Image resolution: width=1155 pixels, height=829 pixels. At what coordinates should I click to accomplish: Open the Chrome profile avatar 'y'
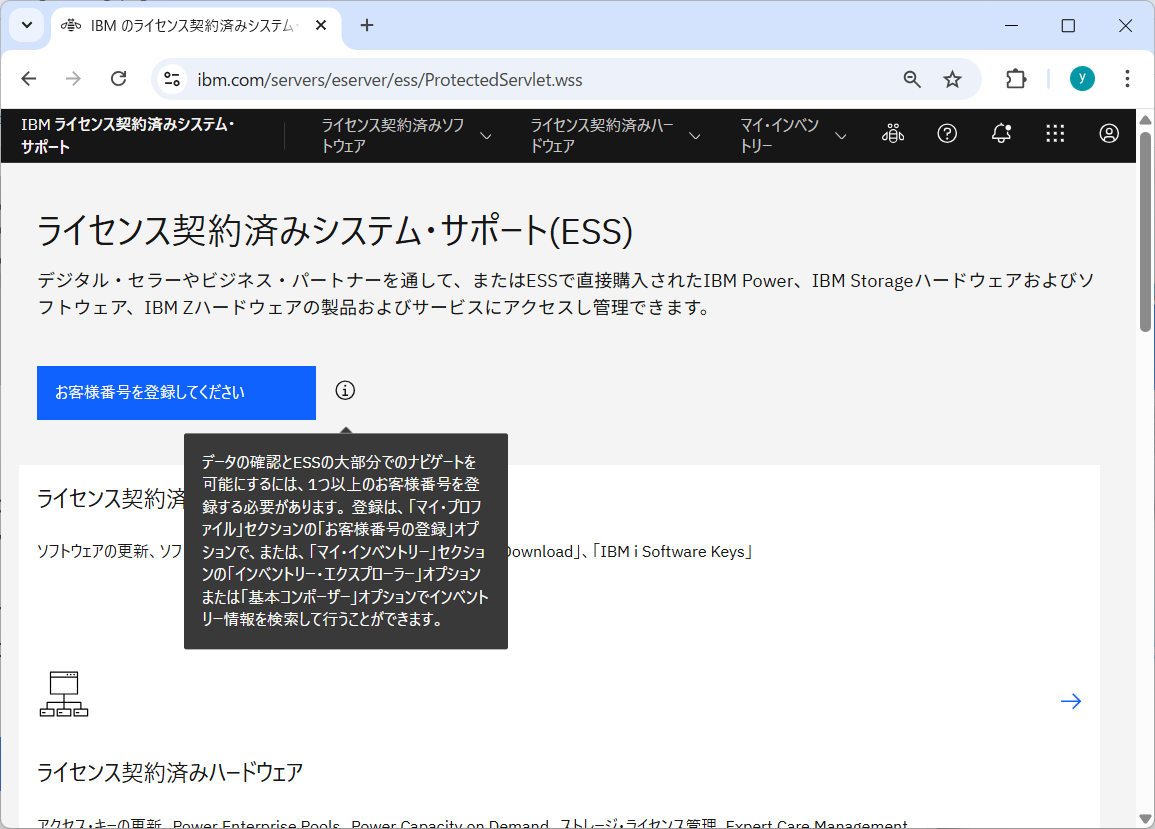(1082, 78)
